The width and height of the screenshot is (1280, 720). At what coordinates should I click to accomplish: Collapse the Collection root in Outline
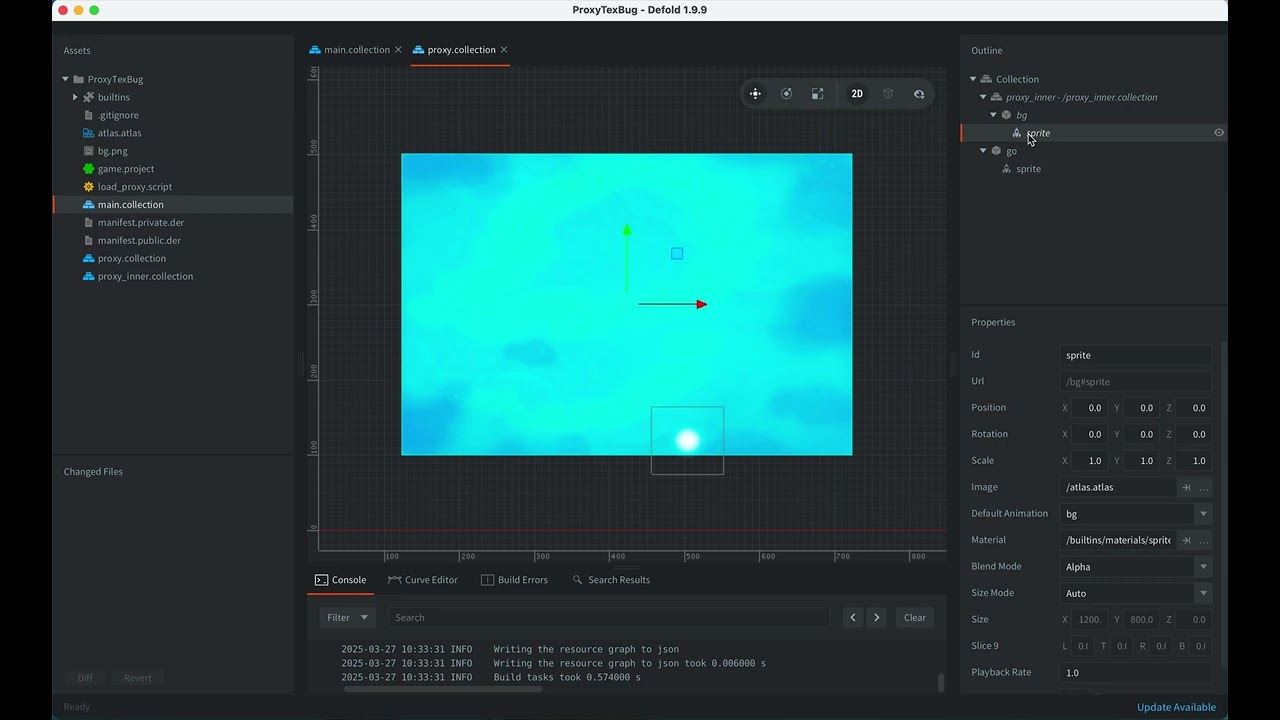click(x=973, y=79)
